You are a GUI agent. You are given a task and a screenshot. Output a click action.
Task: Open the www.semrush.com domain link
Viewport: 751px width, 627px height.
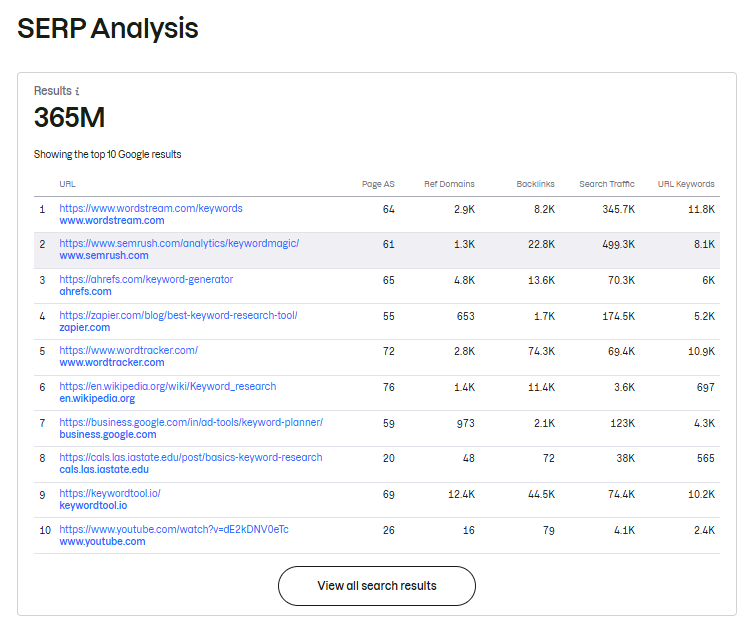pyautogui.click(x=104, y=255)
